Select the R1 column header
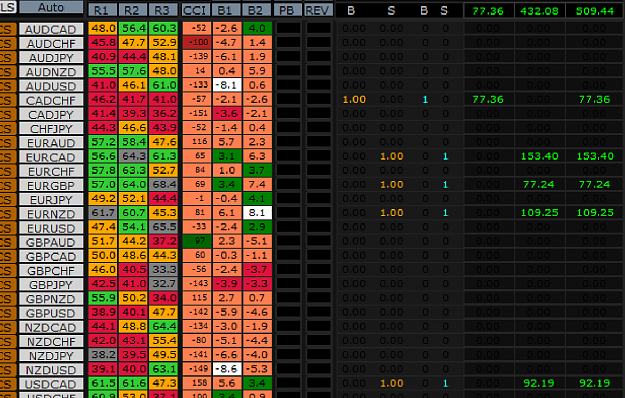The image size is (625, 398). click(x=103, y=10)
